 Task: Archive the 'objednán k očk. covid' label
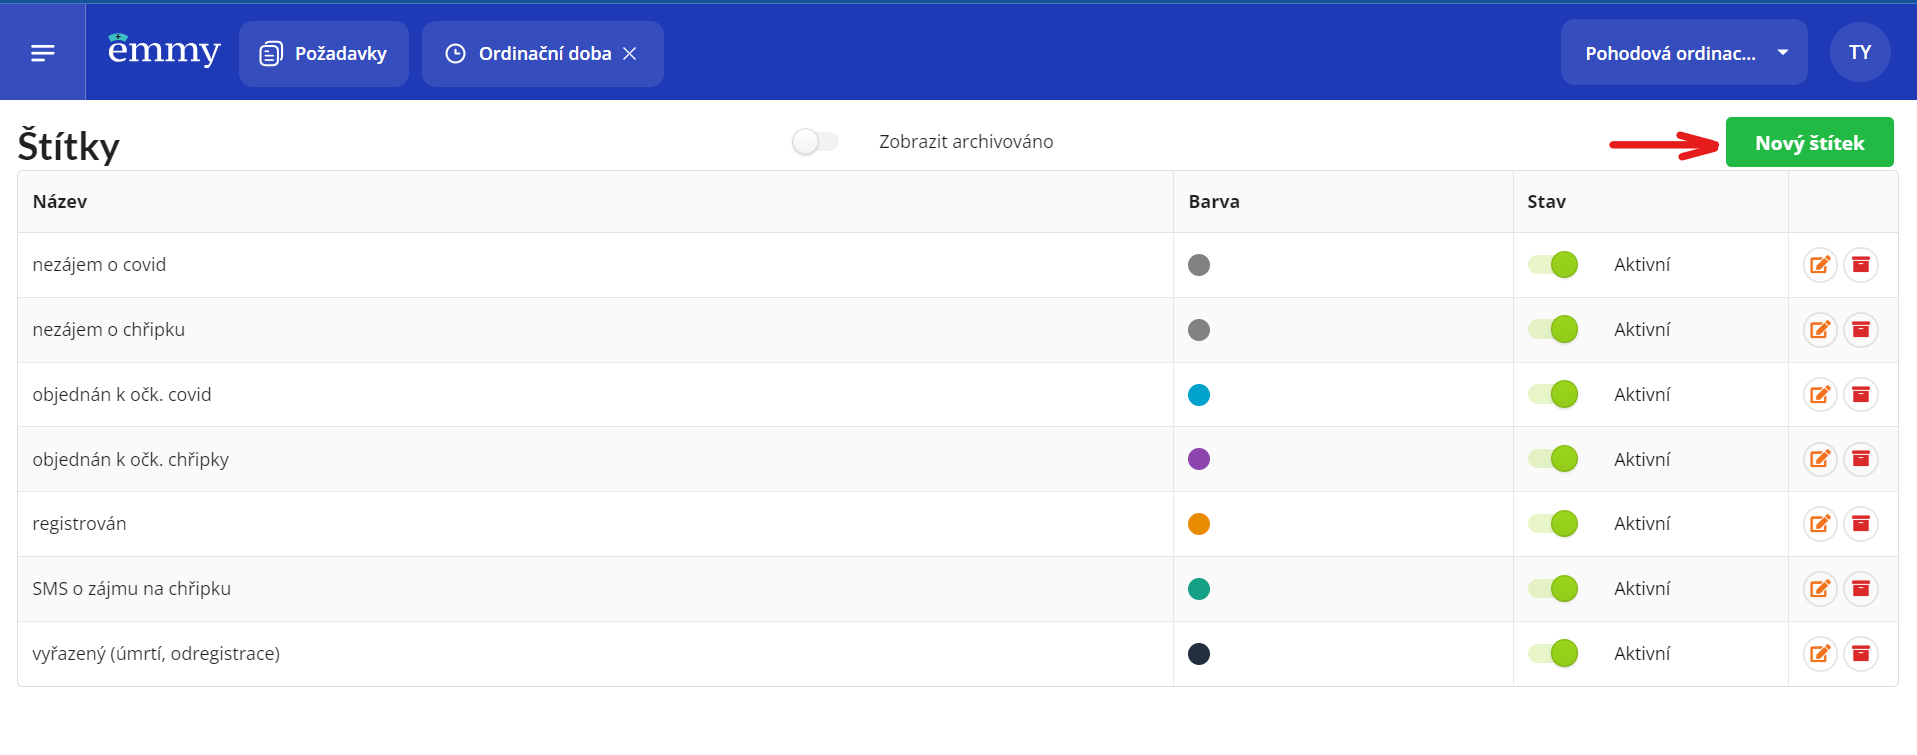pyautogui.click(x=1861, y=395)
